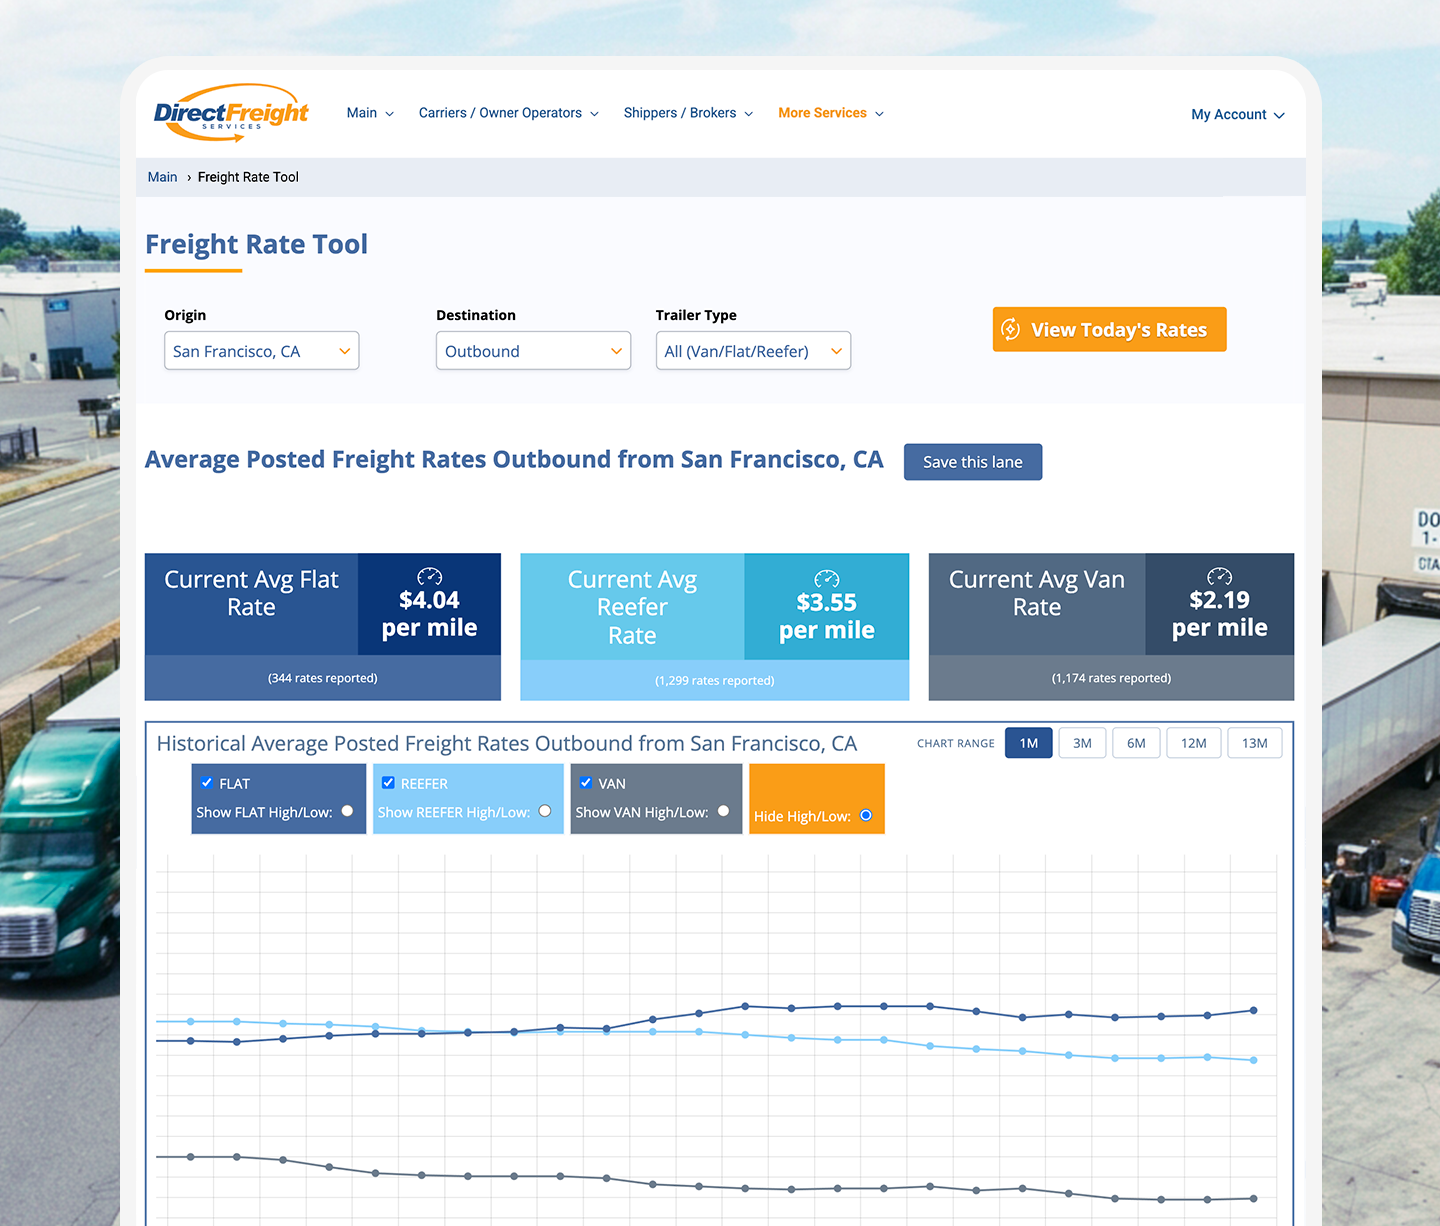Click the Save this lane button

[x=973, y=462]
